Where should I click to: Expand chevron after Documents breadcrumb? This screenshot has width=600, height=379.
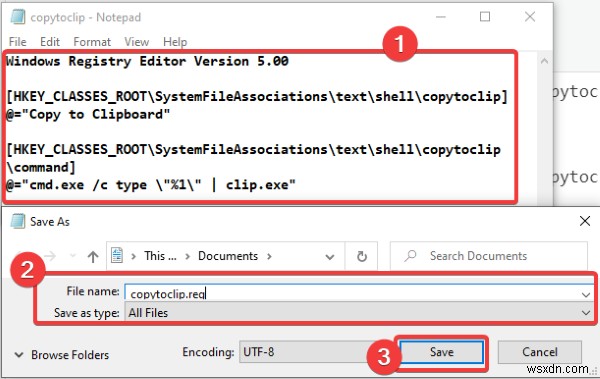[269, 256]
